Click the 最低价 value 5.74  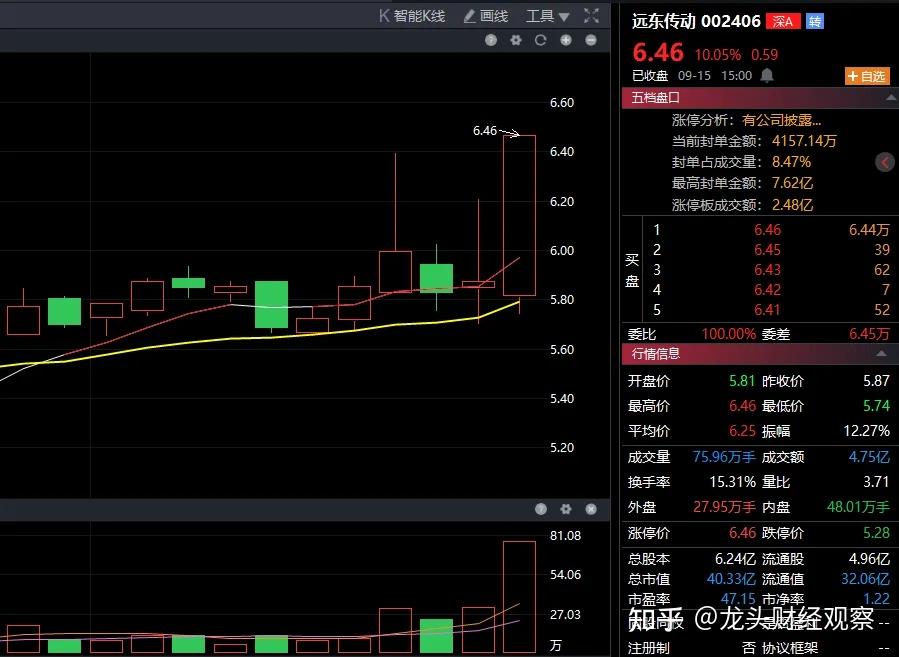click(x=876, y=406)
